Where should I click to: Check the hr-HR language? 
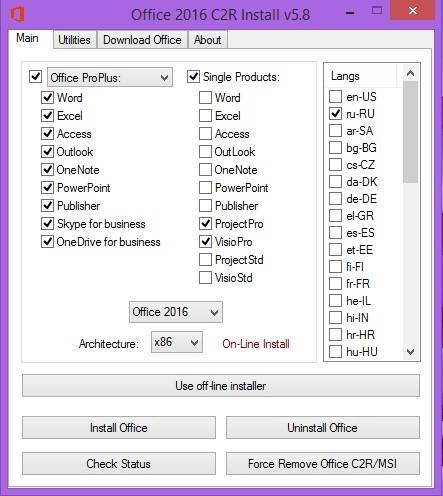coord(335,334)
